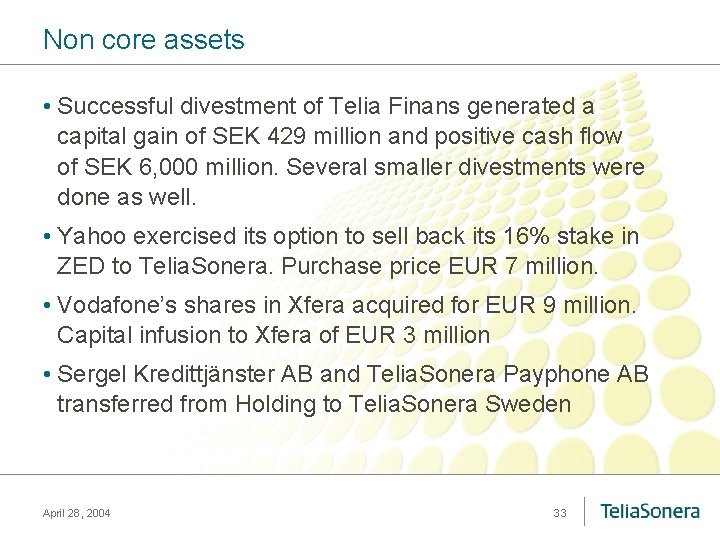Click the bullet marker before "Yahoo exercised"
Image resolution: width=720 pixels, height=540 pixels.
48,237
